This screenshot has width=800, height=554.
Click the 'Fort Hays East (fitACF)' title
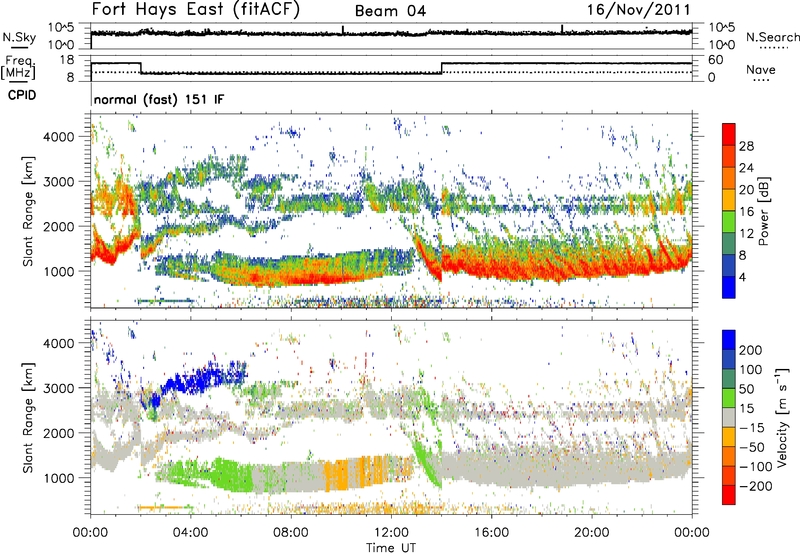click(196, 10)
